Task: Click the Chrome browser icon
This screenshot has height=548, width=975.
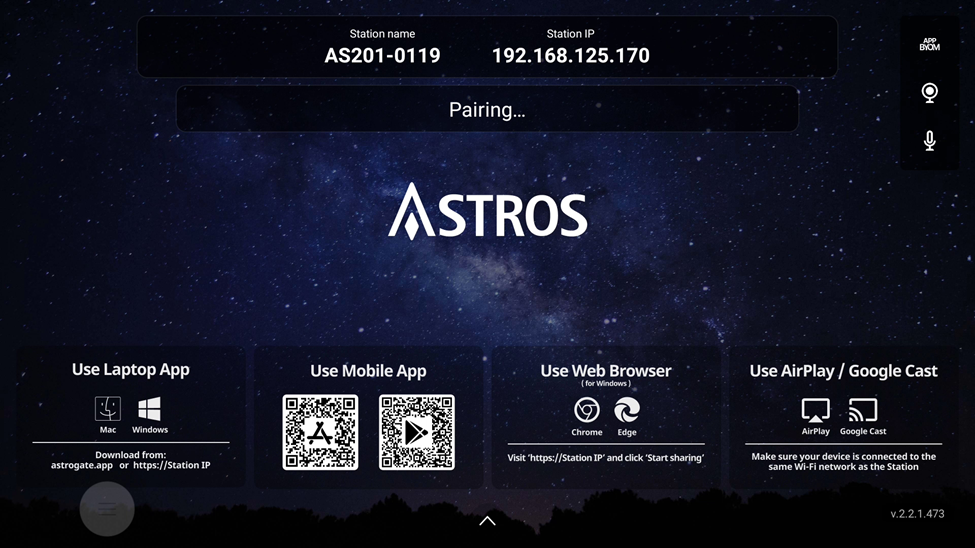Action: 587,410
